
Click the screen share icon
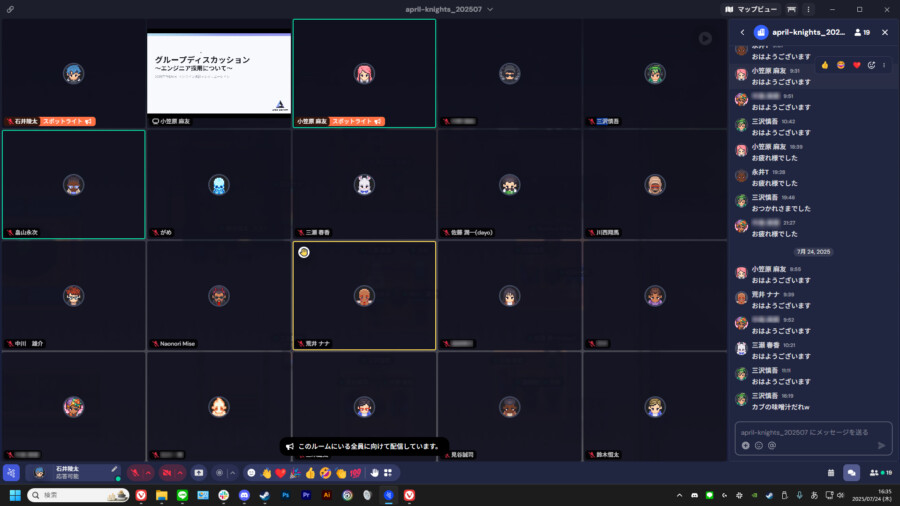[x=199, y=472]
